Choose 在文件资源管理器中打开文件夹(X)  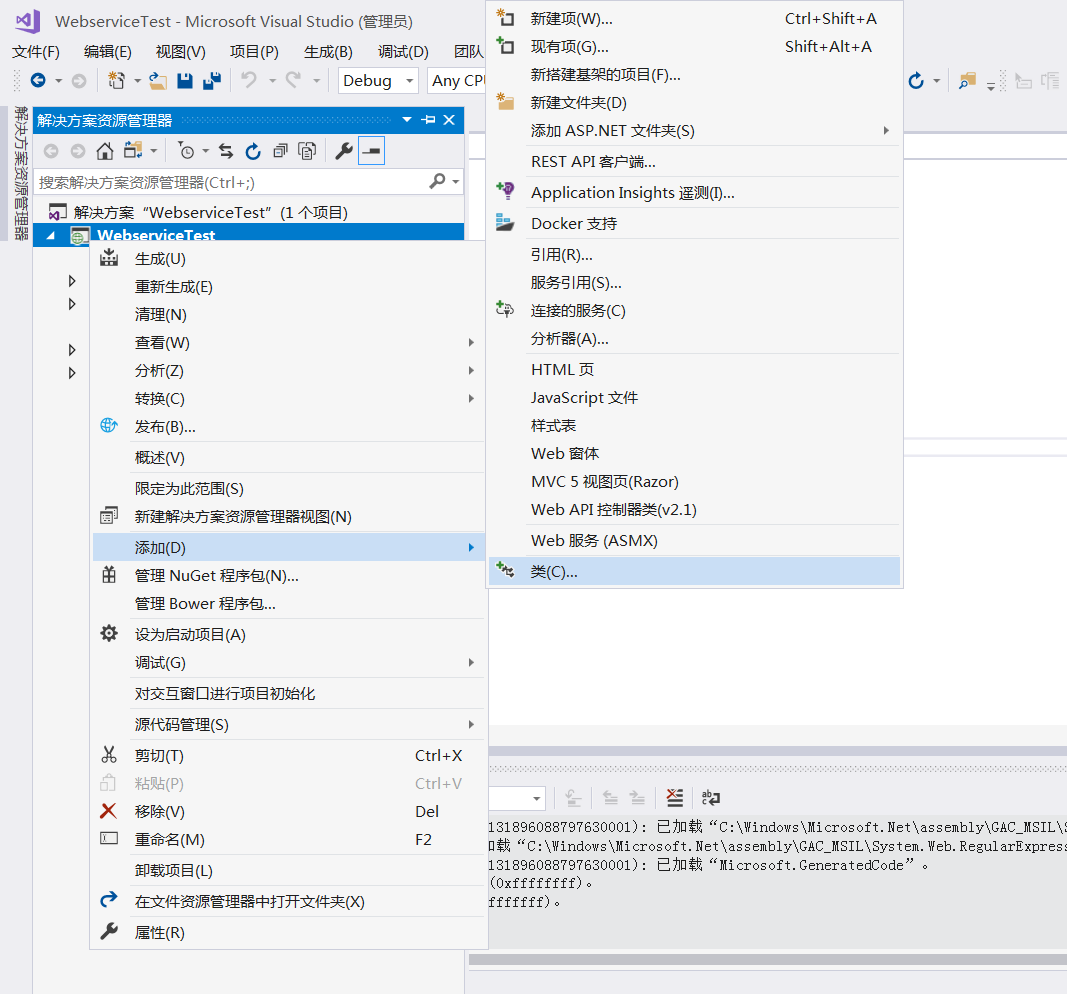pyautogui.click(x=288, y=901)
